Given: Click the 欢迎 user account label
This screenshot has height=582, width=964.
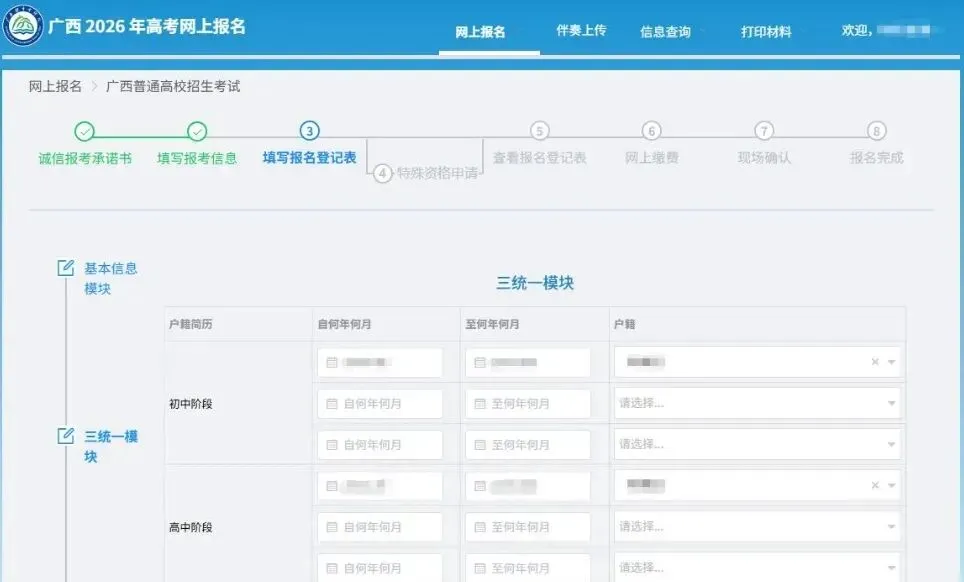Looking at the screenshot, I should click(856, 30).
